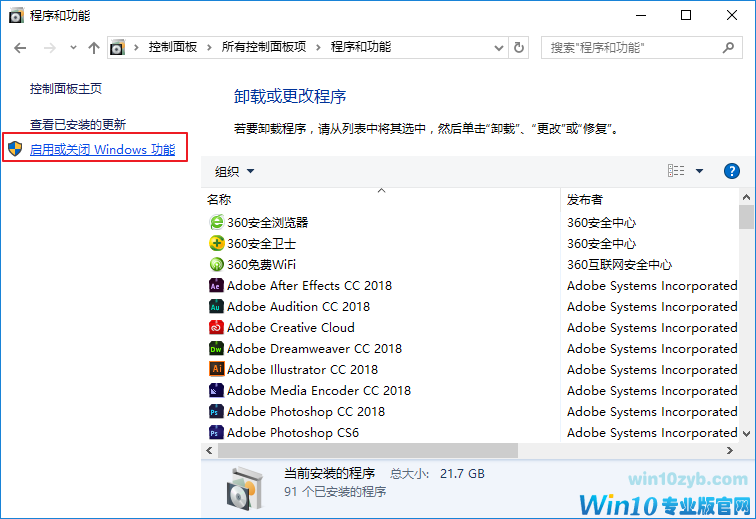Select Adobe Illustrator CC 2018 name

(302, 369)
